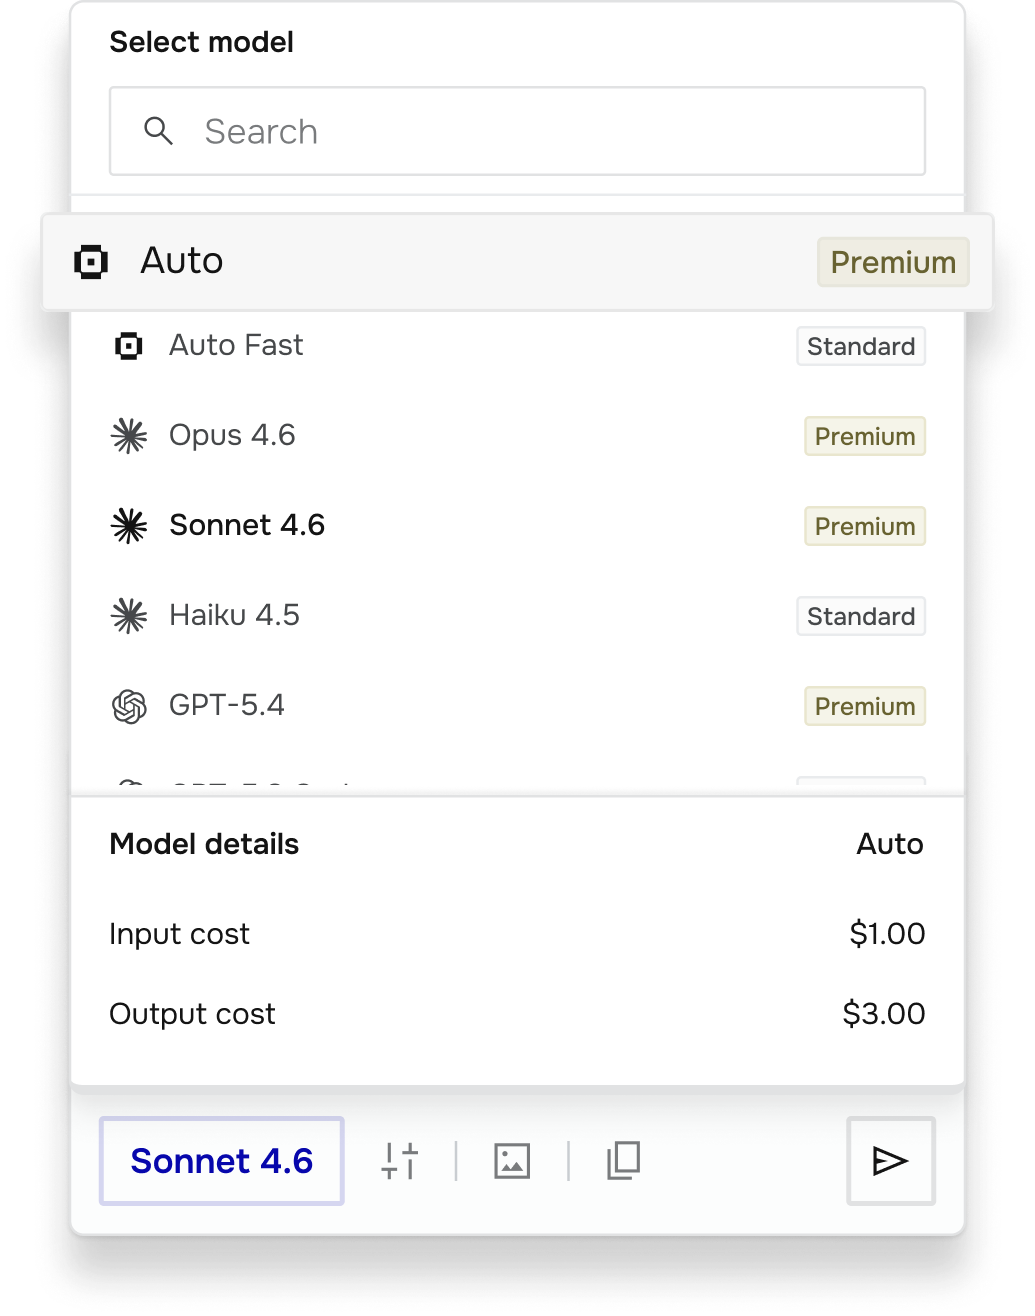Click the Premium badge on Auto row

click(893, 262)
